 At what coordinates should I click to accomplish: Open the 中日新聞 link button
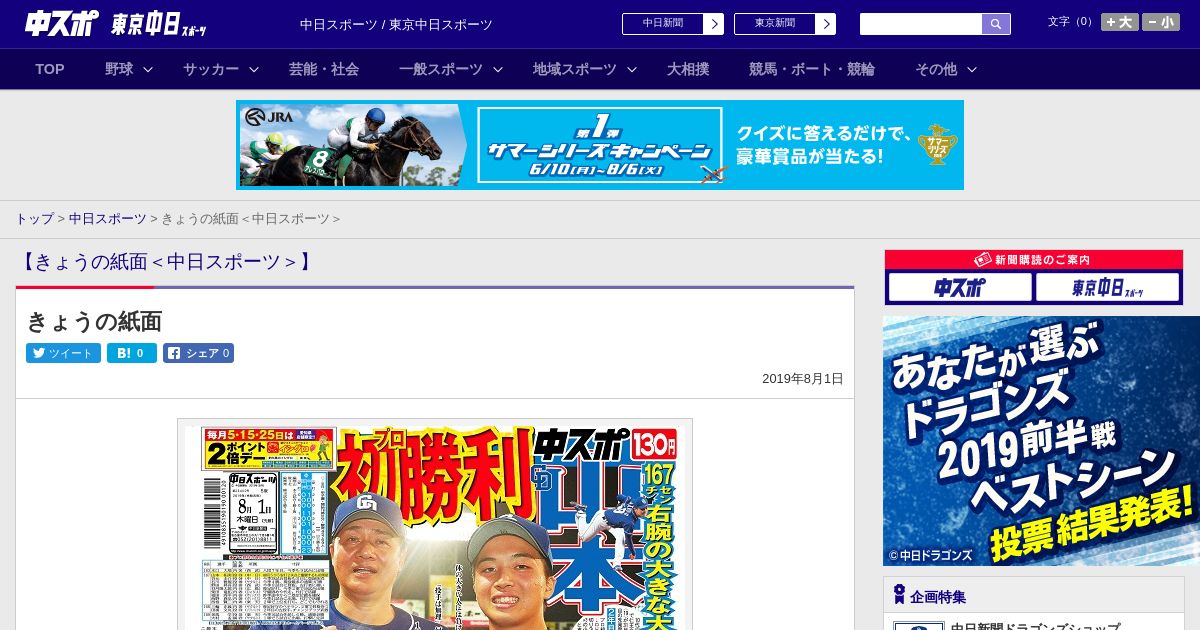click(663, 24)
